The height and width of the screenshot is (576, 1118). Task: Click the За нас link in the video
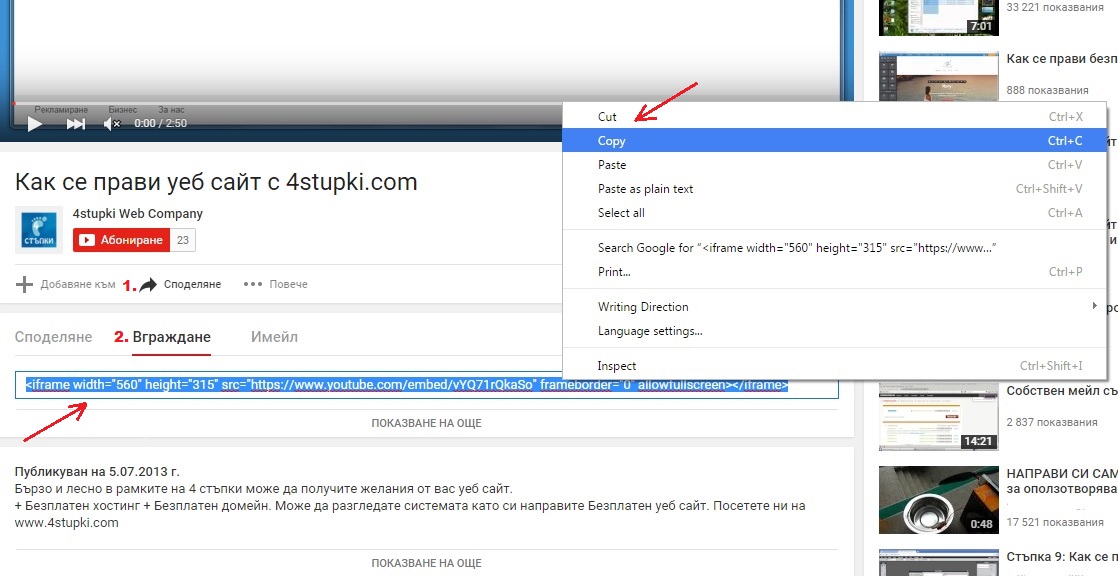pos(171,110)
